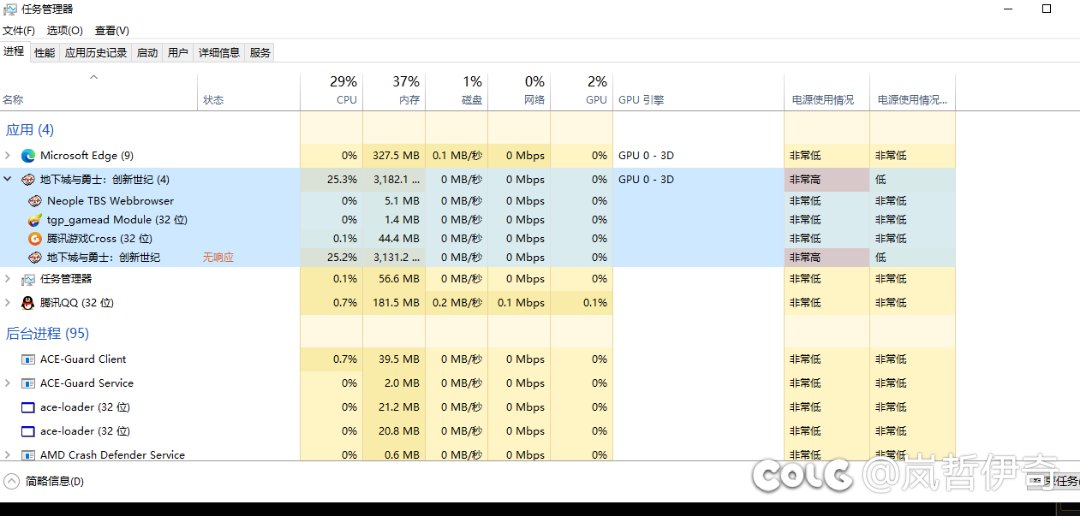Toggle 简略信息 to show fewer details
1080x516 pixels.
tap(45, 481)
